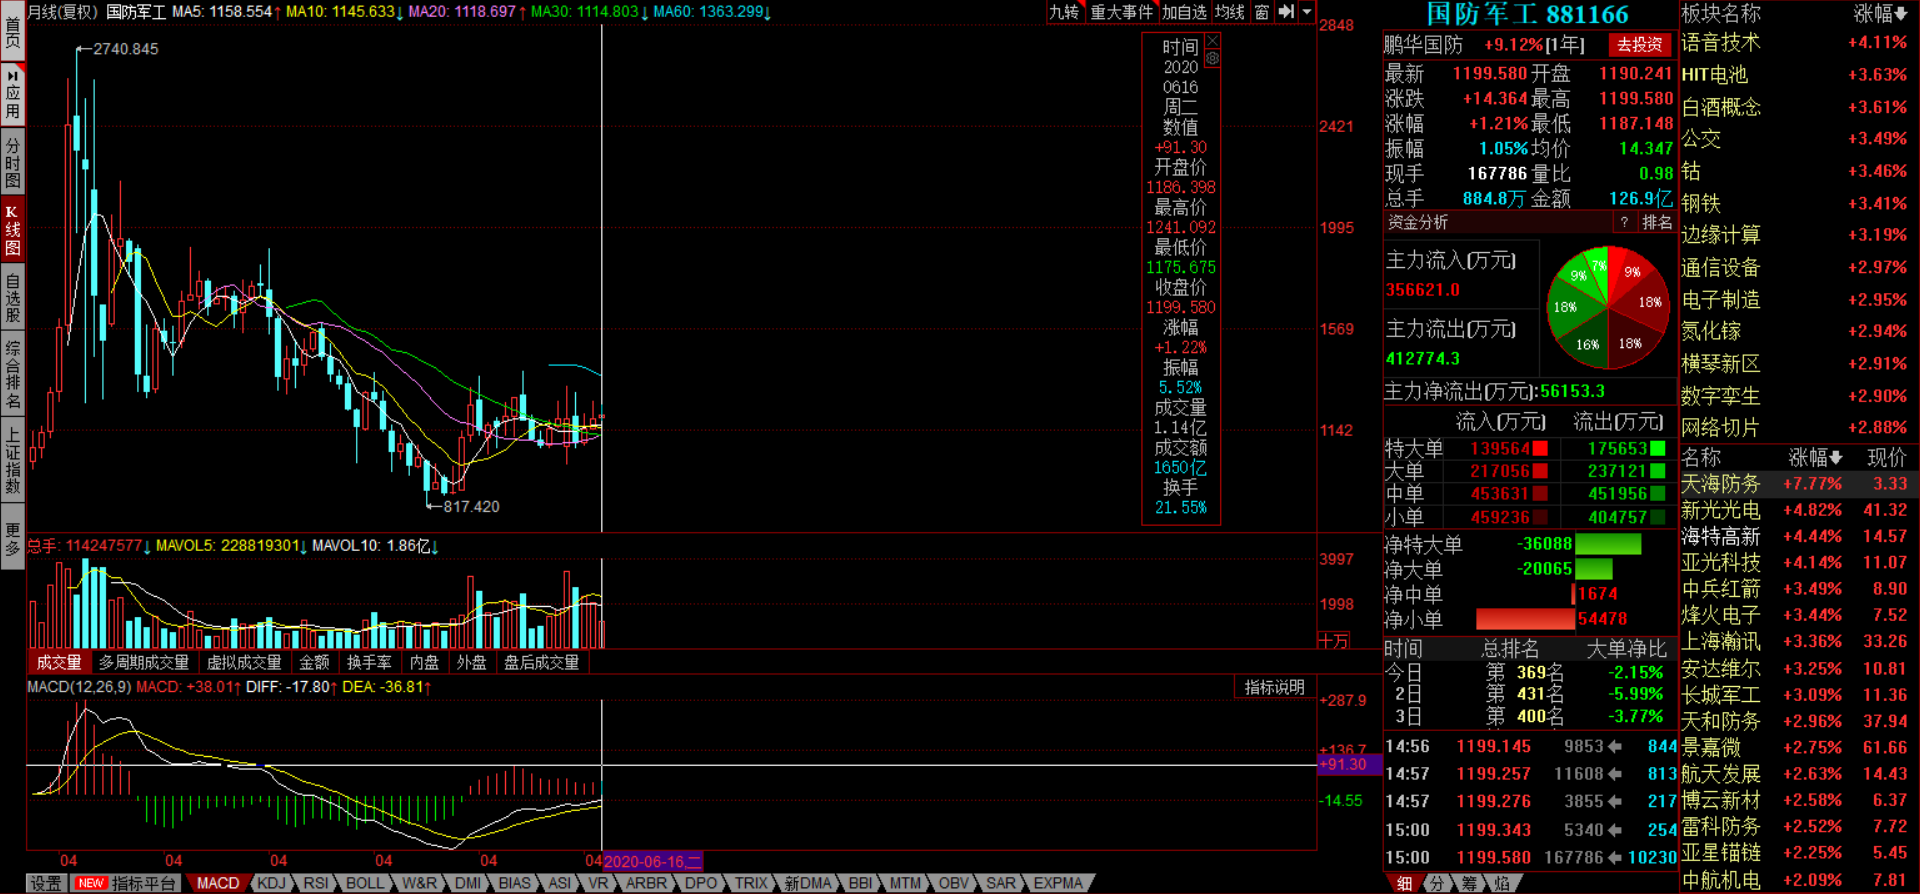Switch to the DMI indicator
1920x894 pixels.
[467, 883]
